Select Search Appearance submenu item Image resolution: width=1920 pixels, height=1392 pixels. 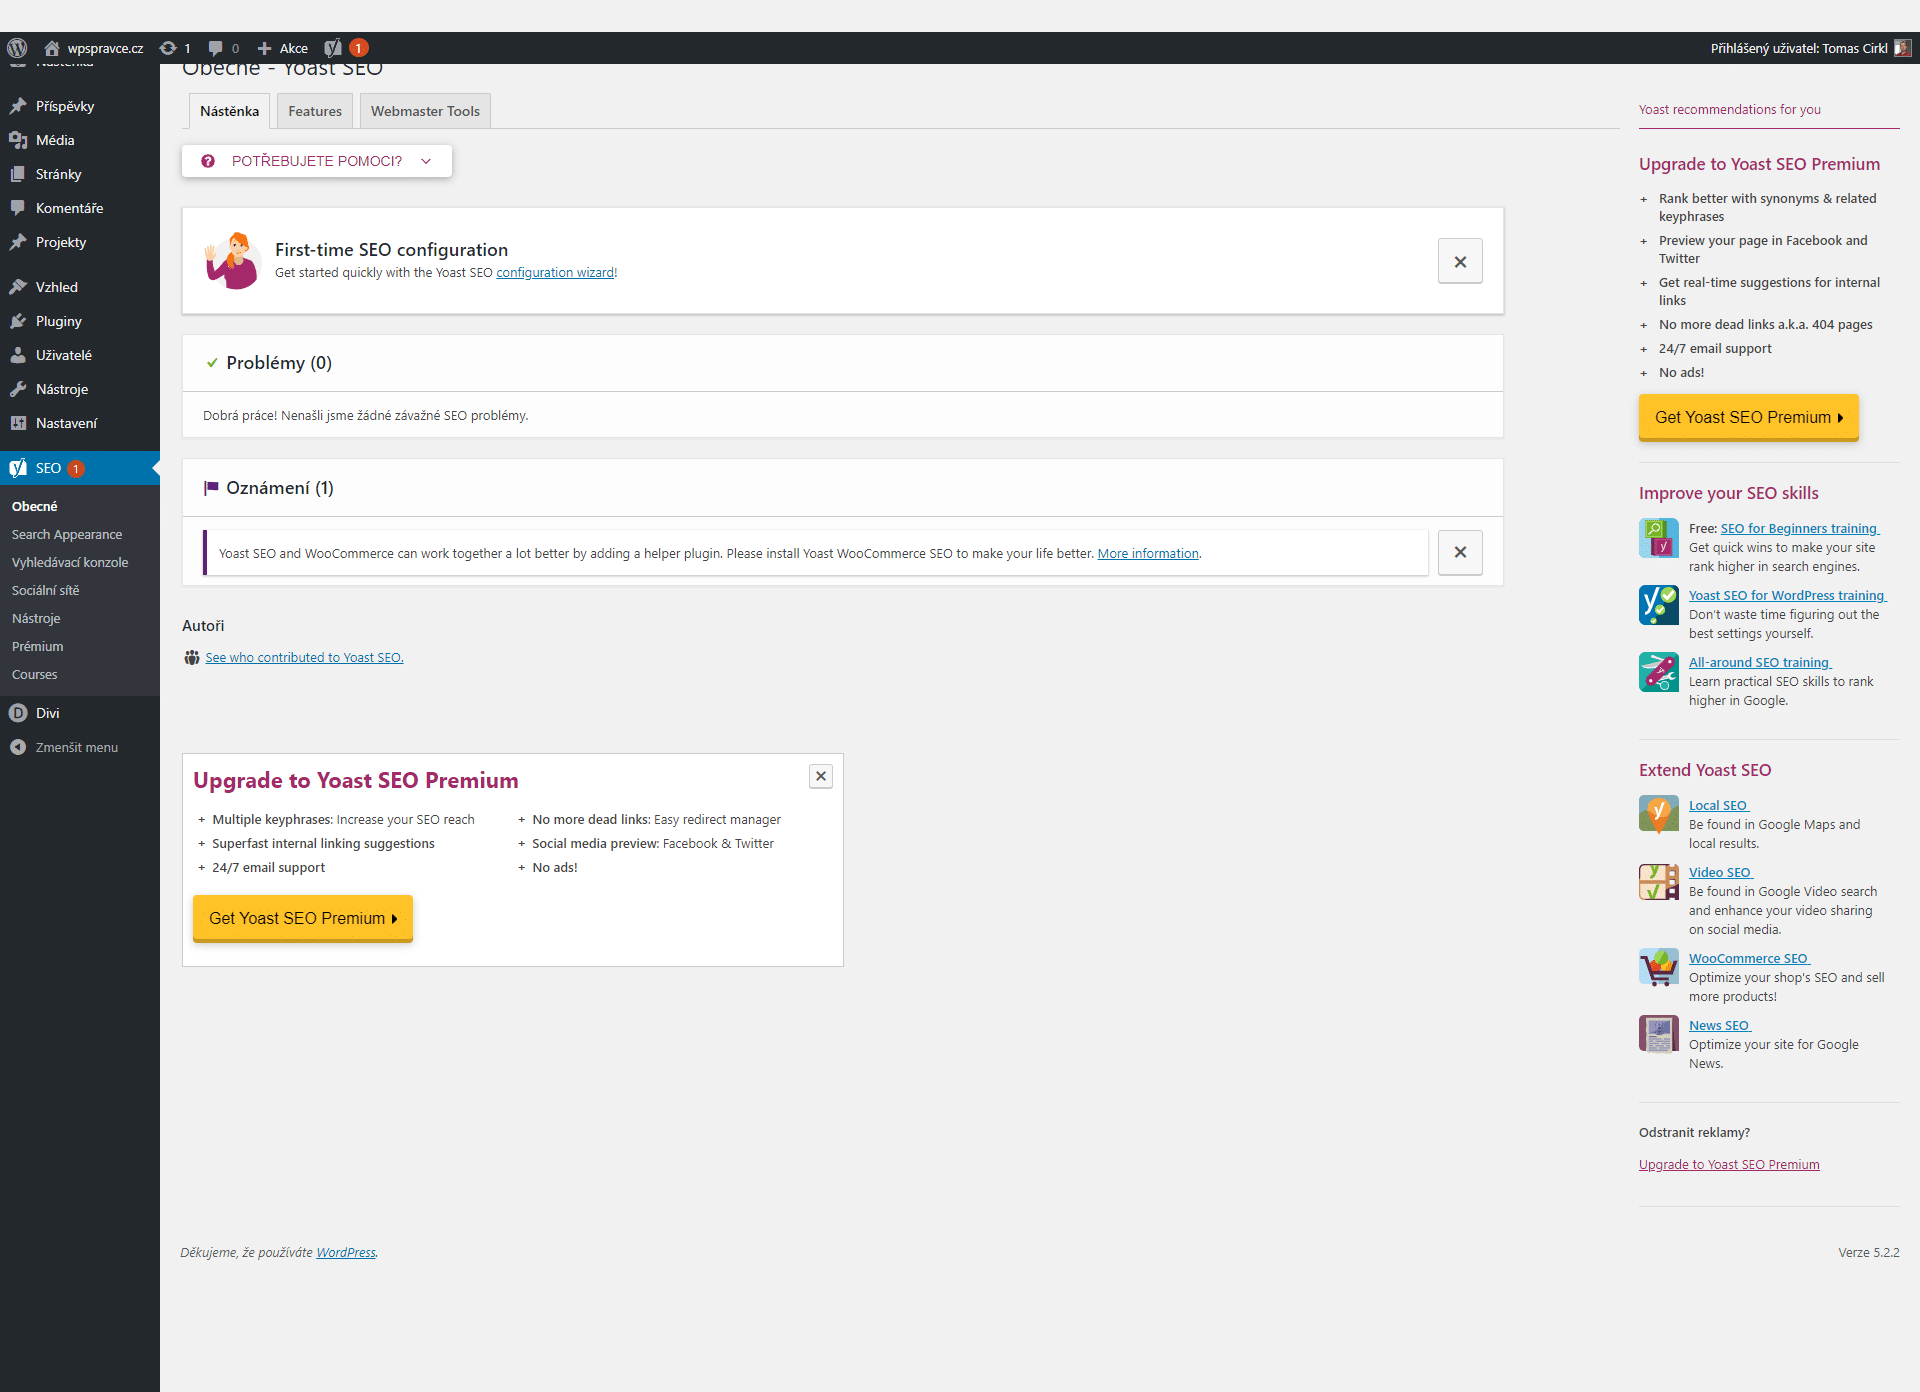(67, 535)
